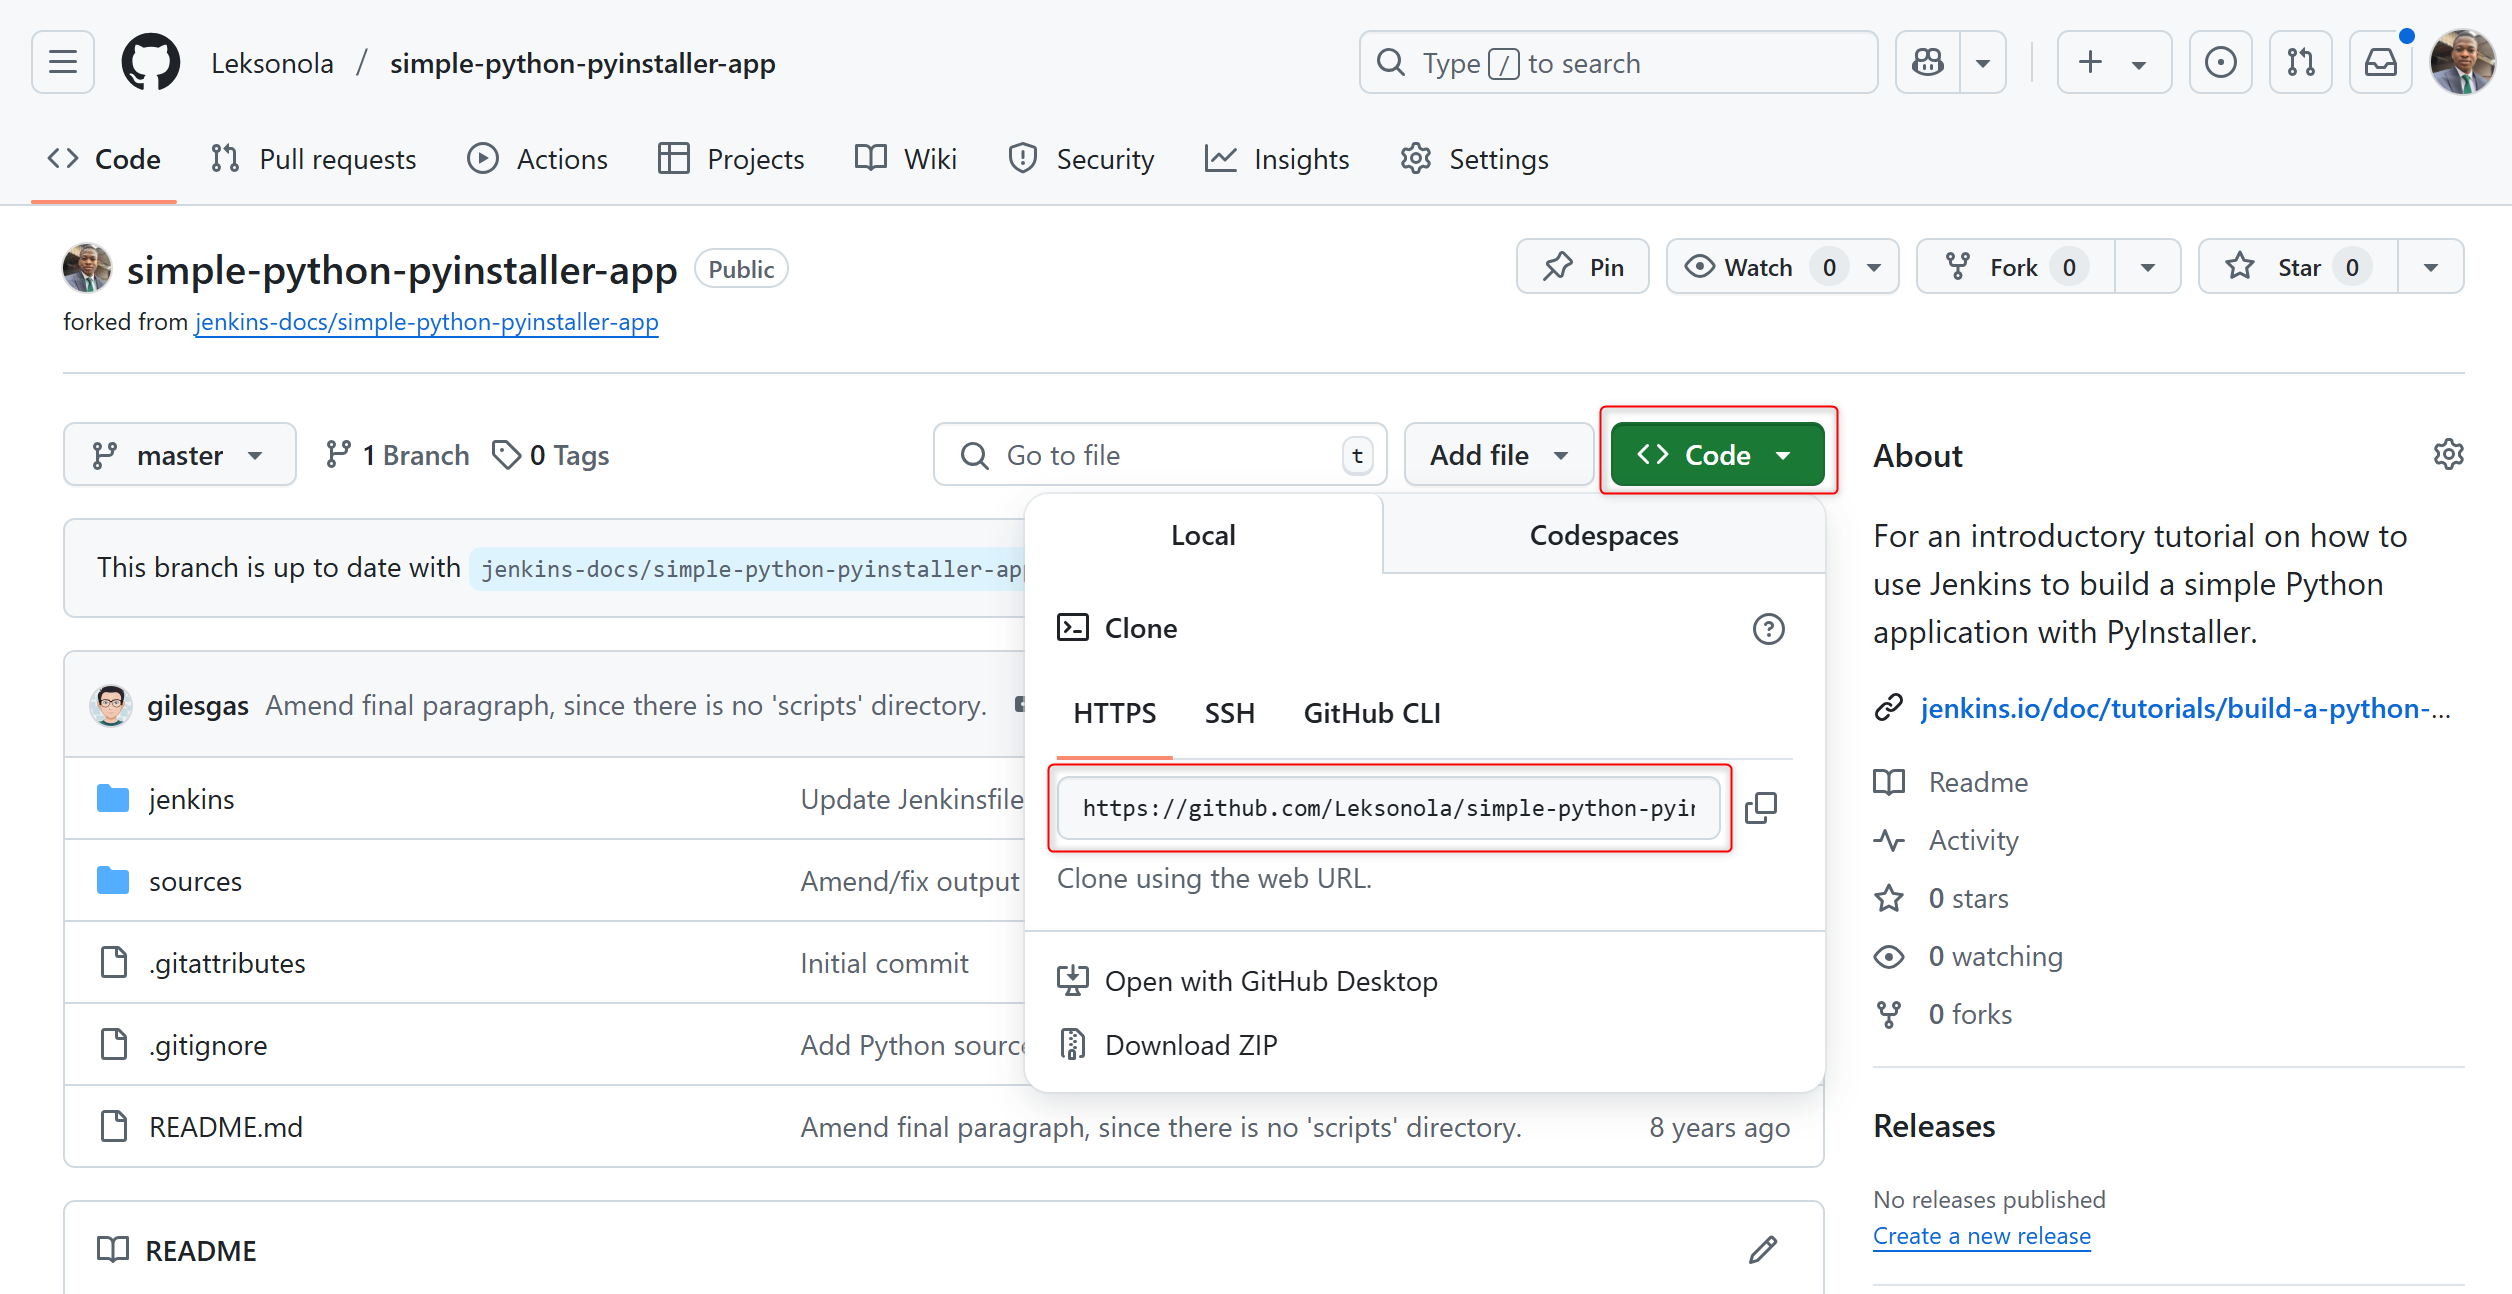This screenshot has height=1294, width=2512.
Task: Click the GitHub Octocat logo
Action: (x=151, y=63)
